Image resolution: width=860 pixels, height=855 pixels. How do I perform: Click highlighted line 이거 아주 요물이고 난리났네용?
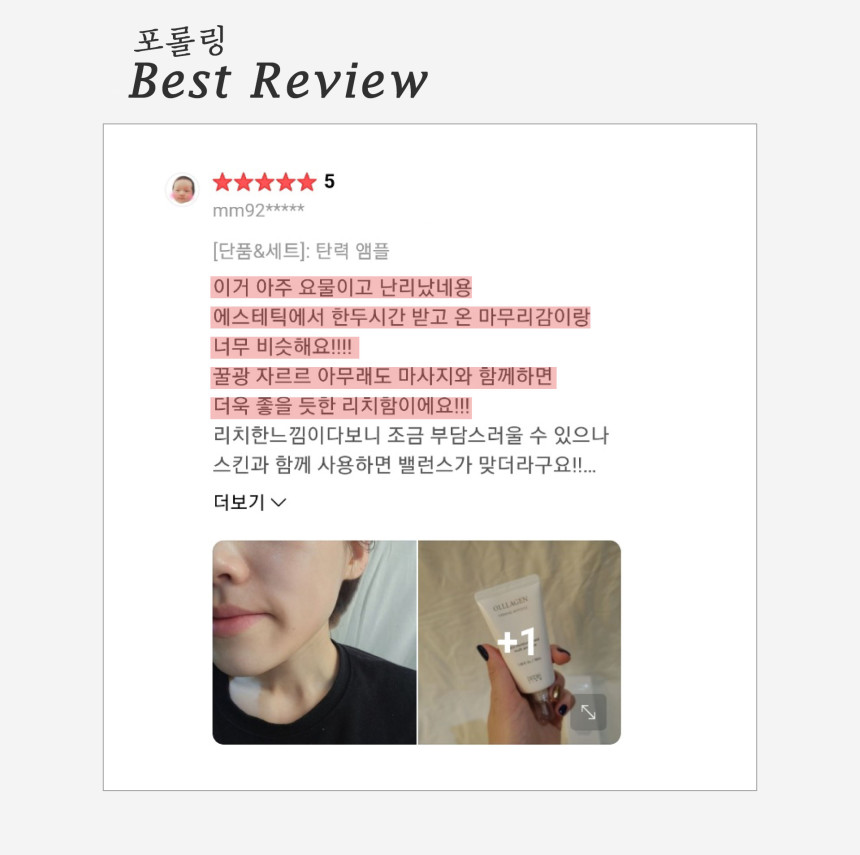[x=342, y=287]
